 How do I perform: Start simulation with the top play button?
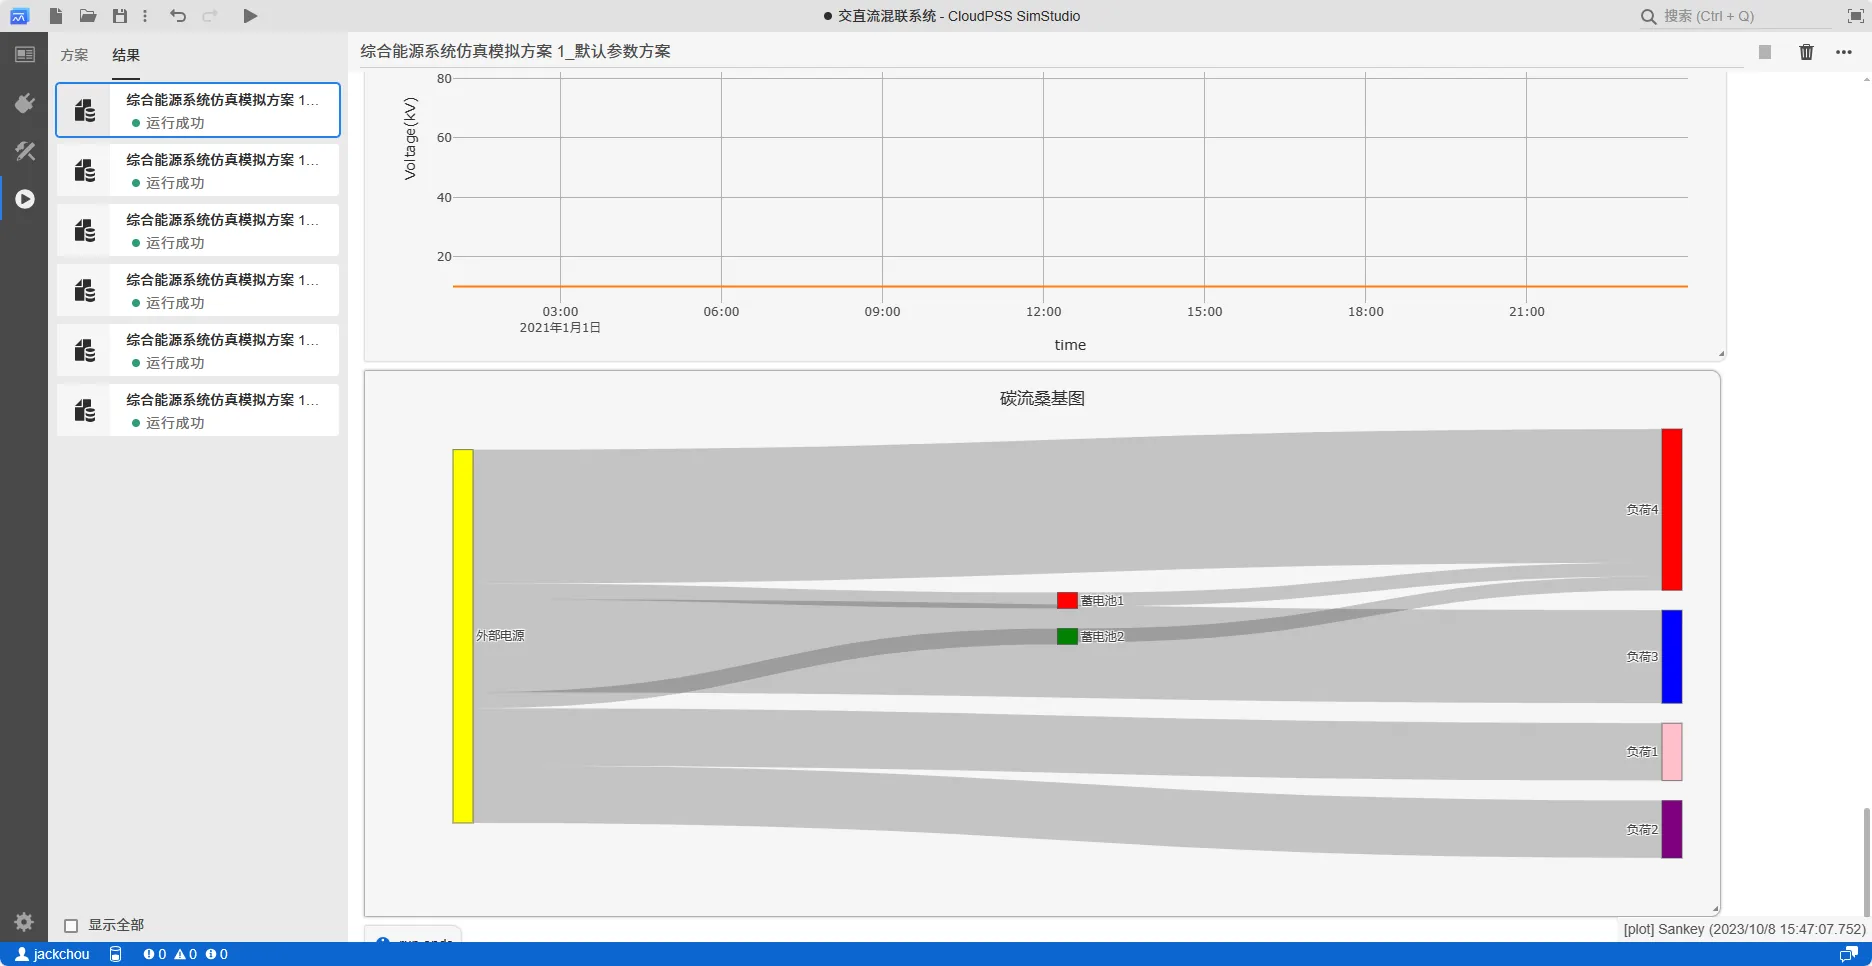250,16
